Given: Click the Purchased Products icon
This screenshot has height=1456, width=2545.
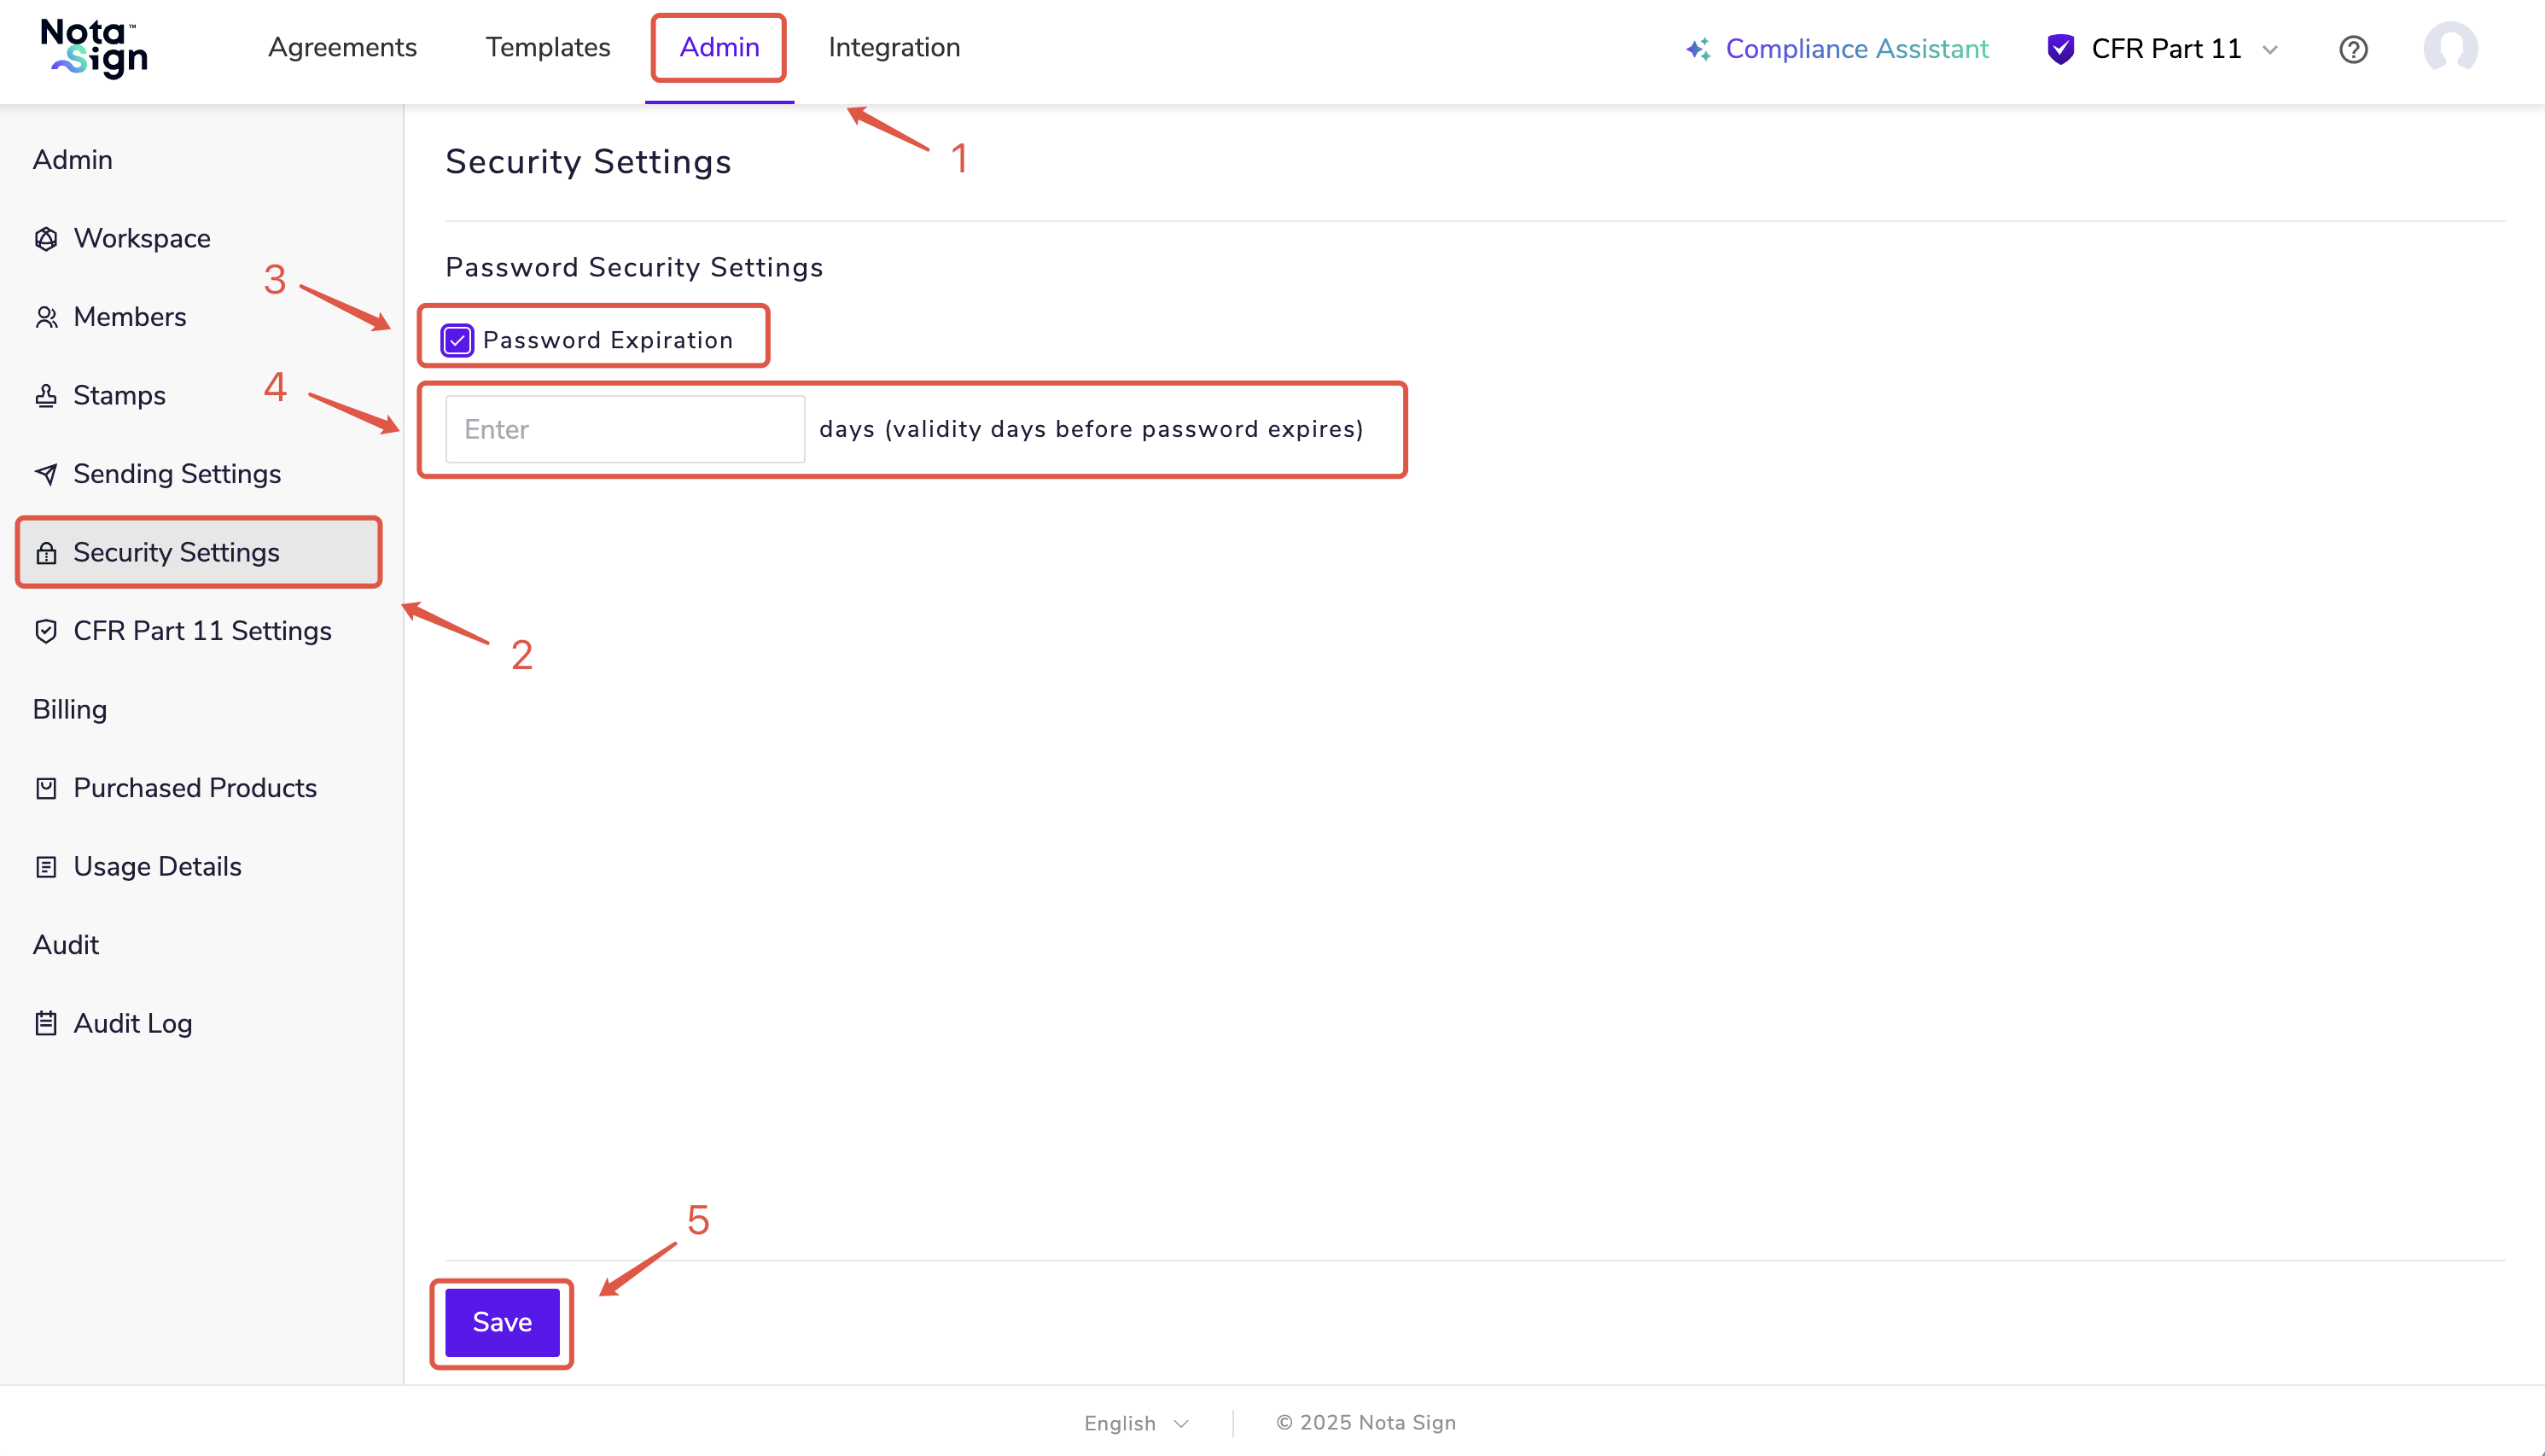Looking at the screenshot, I should [x=46, y=788].
